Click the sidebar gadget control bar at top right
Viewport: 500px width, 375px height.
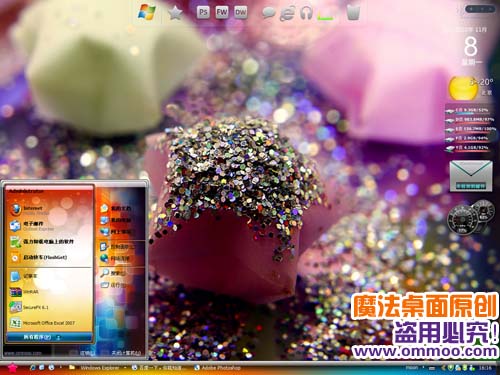[480, 9]
